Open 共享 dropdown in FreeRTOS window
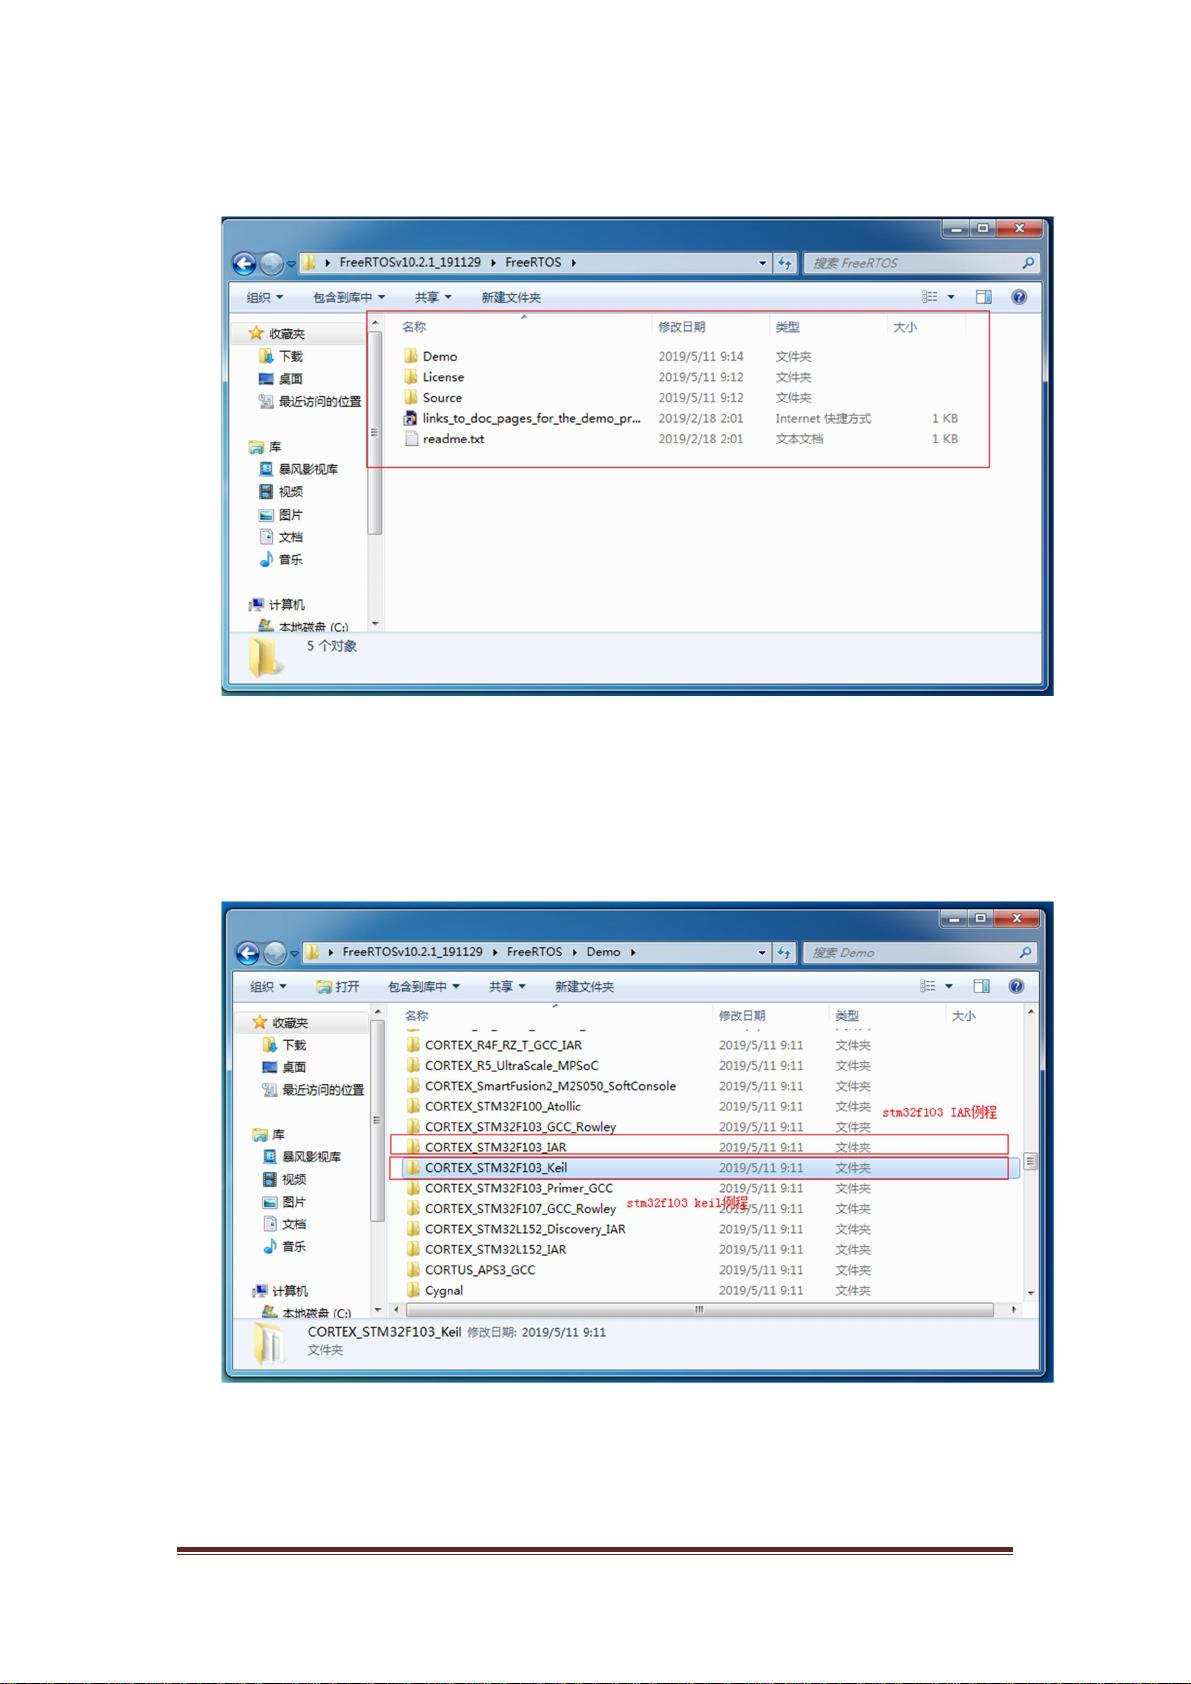Image resolution: width=1191 pixels, height=1684 pixels. (x=432, y=298)
